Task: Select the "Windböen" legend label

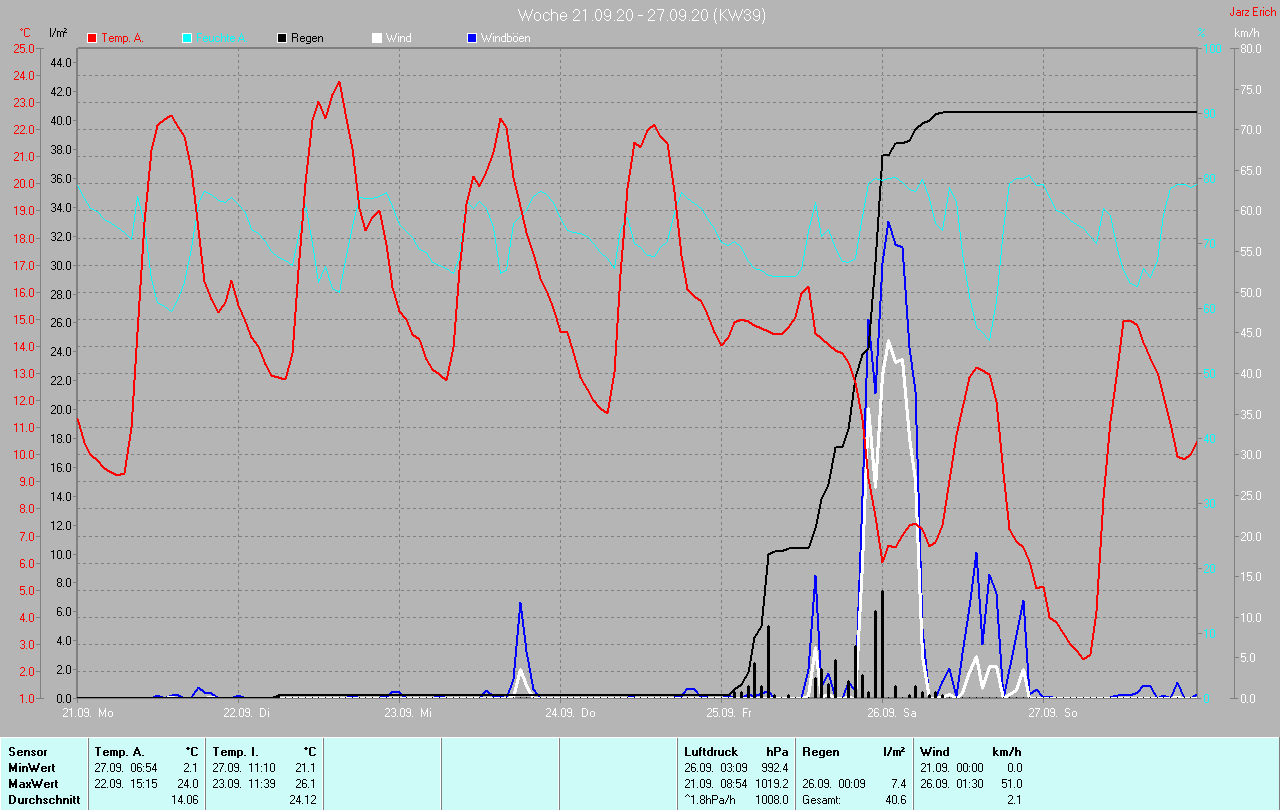Action: 506,38
